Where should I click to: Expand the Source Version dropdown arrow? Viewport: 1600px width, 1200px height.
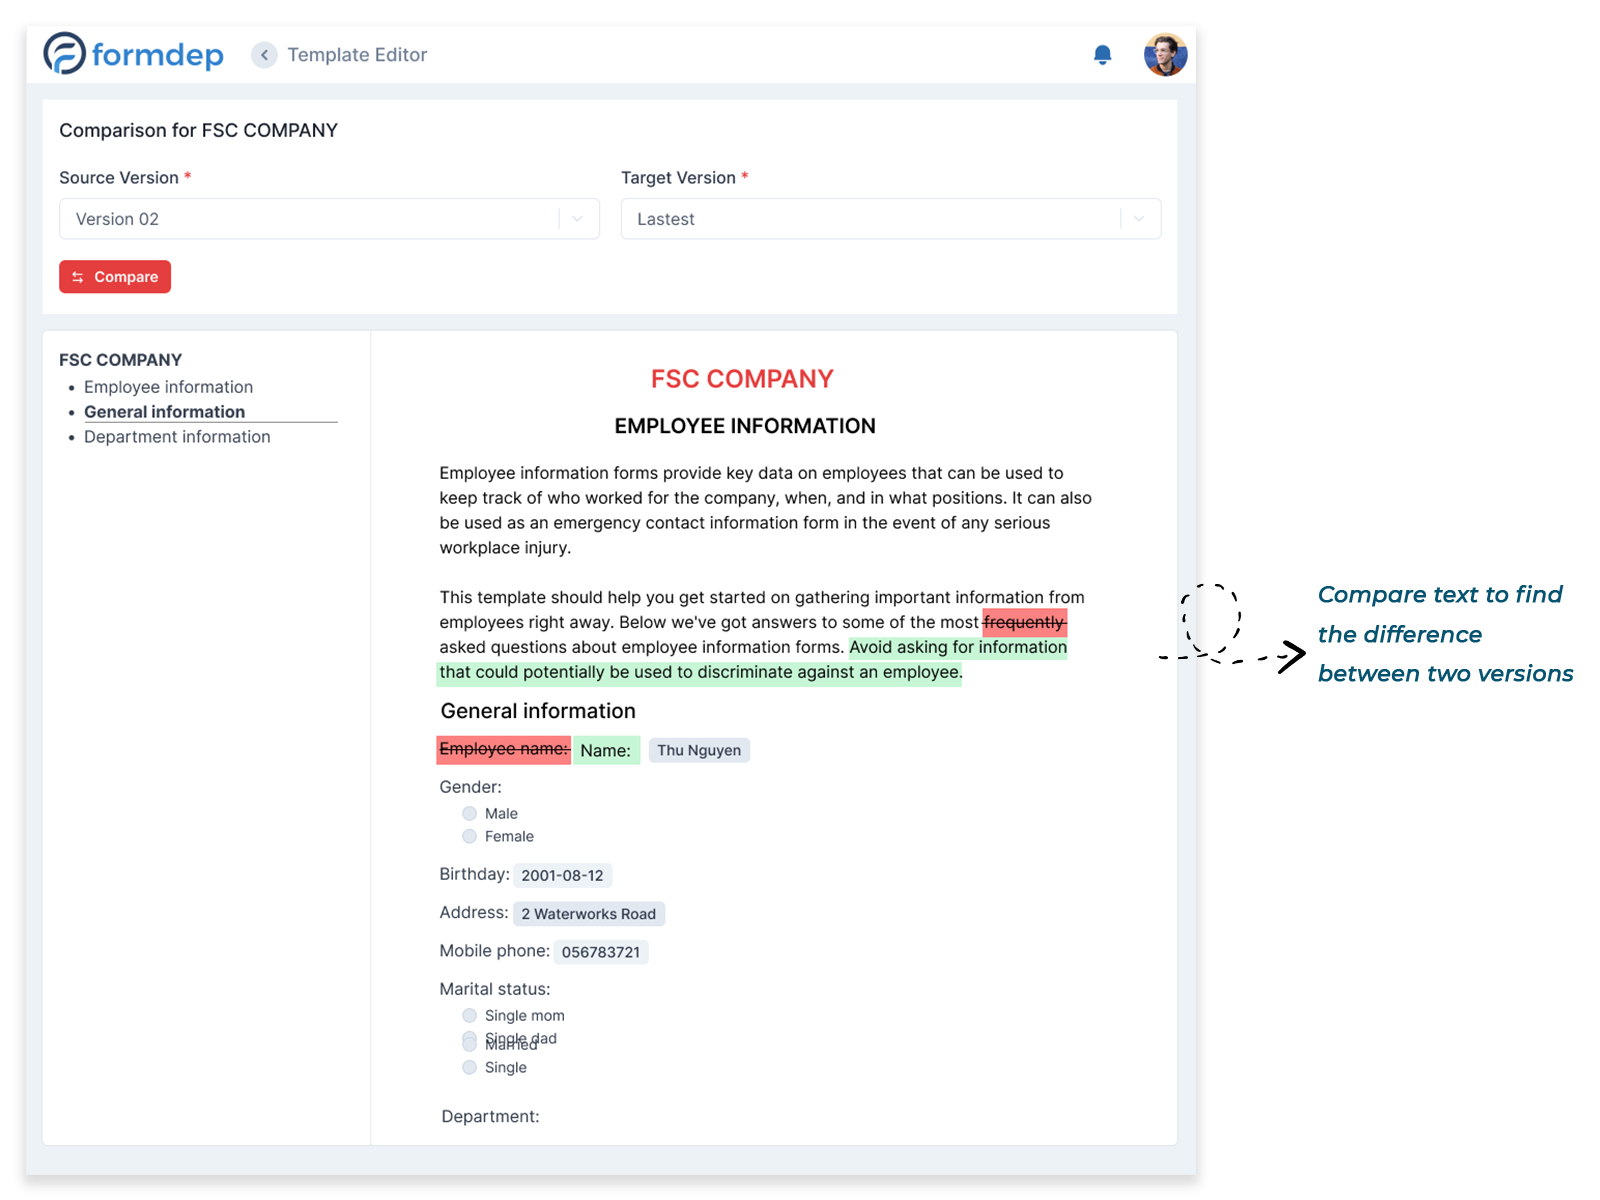577,219
